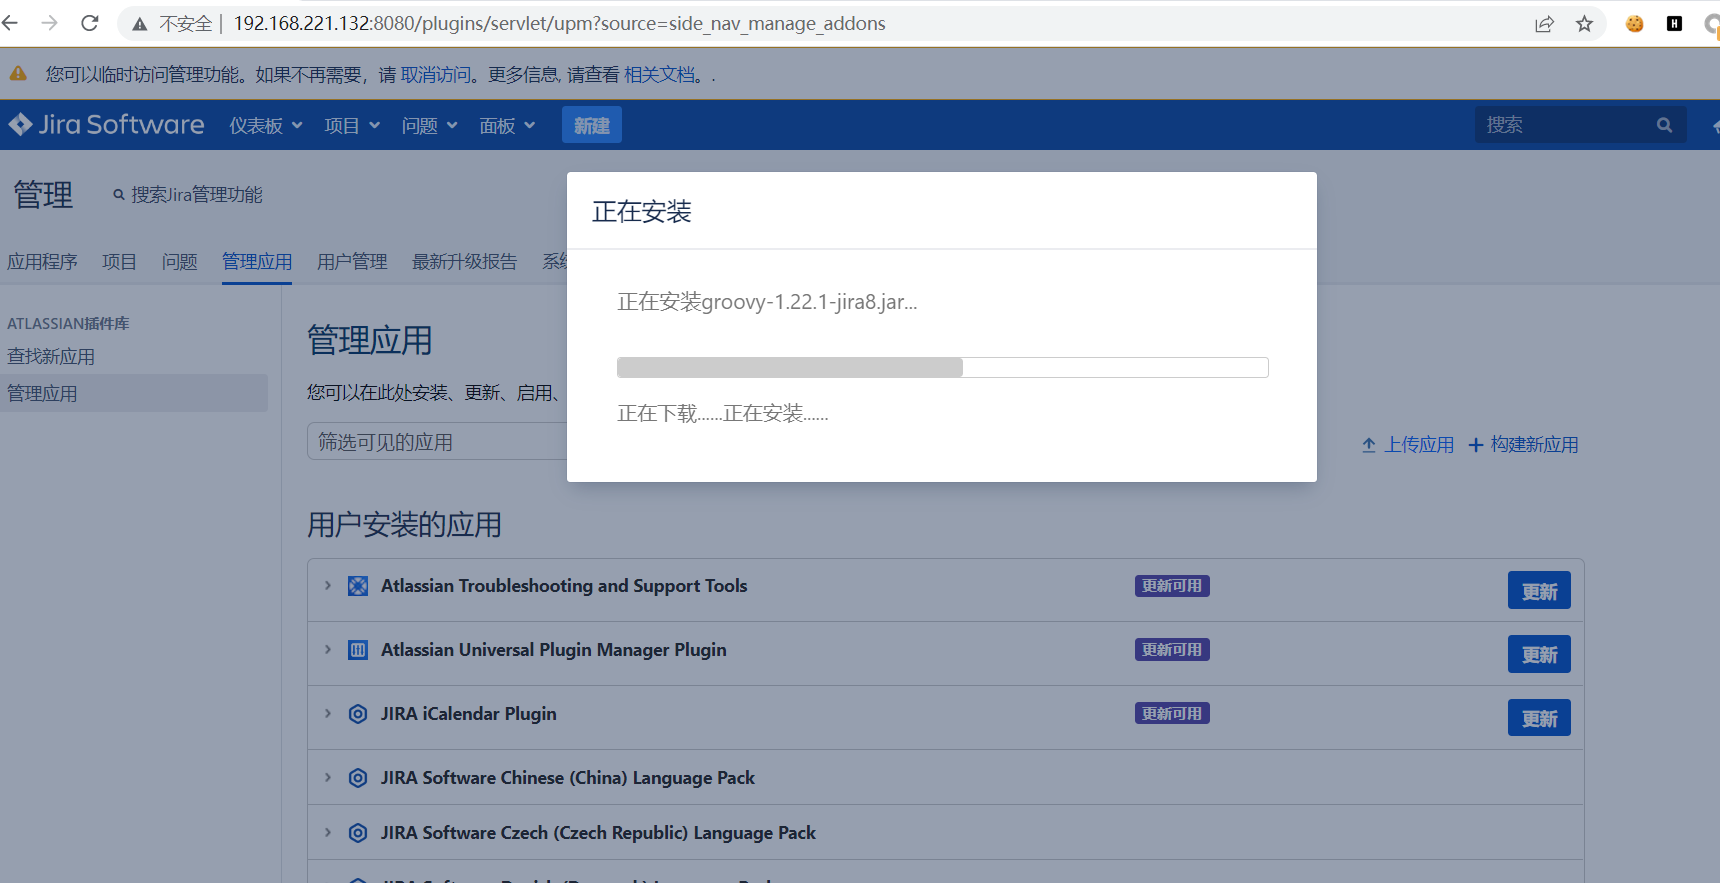The width and height of the screenshot is (1720, 883).
Task: Update Atlassian Troubleshooting and Support Tools
Action: (1539, 590)
